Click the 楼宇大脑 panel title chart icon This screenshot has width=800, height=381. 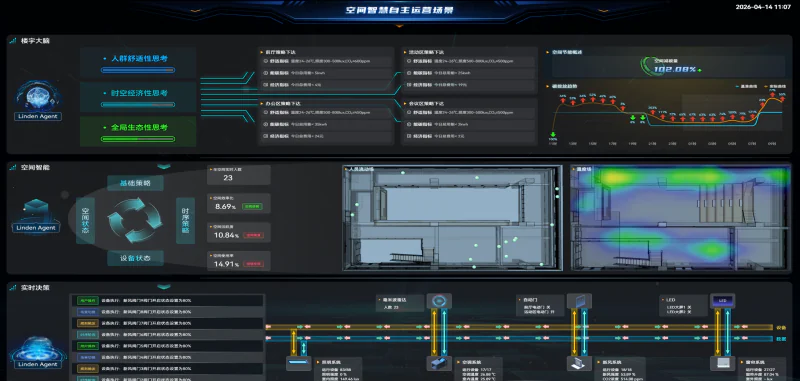(13, 41)
